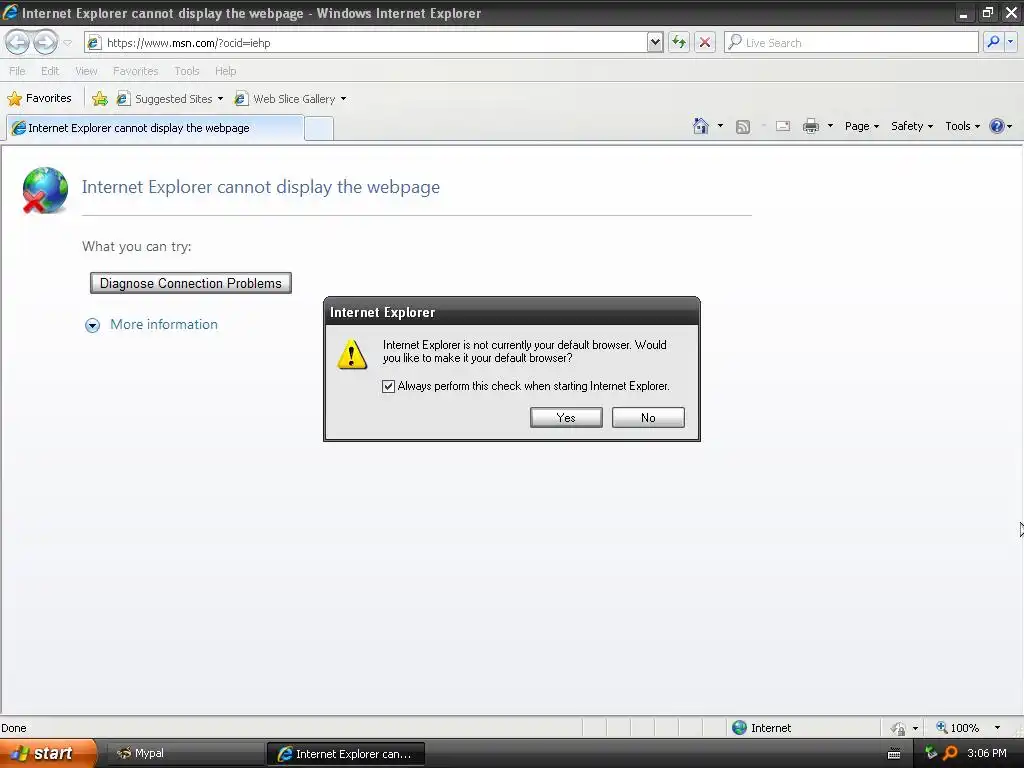Image resolution: width=1024 pixels, height=768 pixels.
Task: Click the zoom level 100% button
Action: pyautogui.click(x=957, y=728)
